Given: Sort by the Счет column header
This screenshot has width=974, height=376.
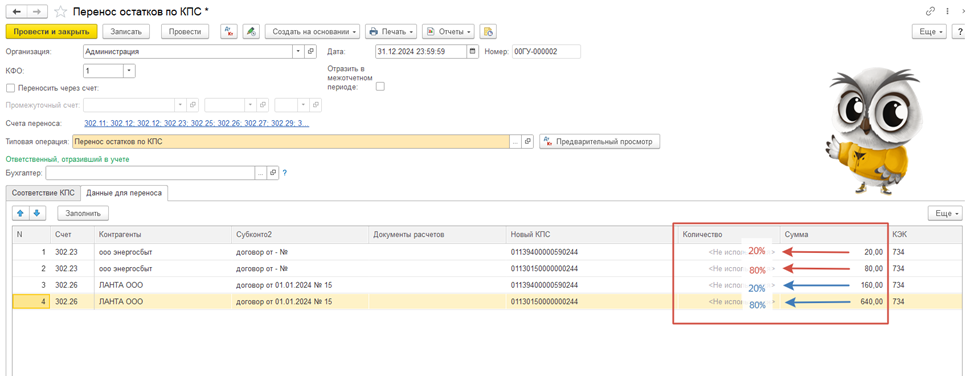Looking at the screenshot, I should (71, 234).
